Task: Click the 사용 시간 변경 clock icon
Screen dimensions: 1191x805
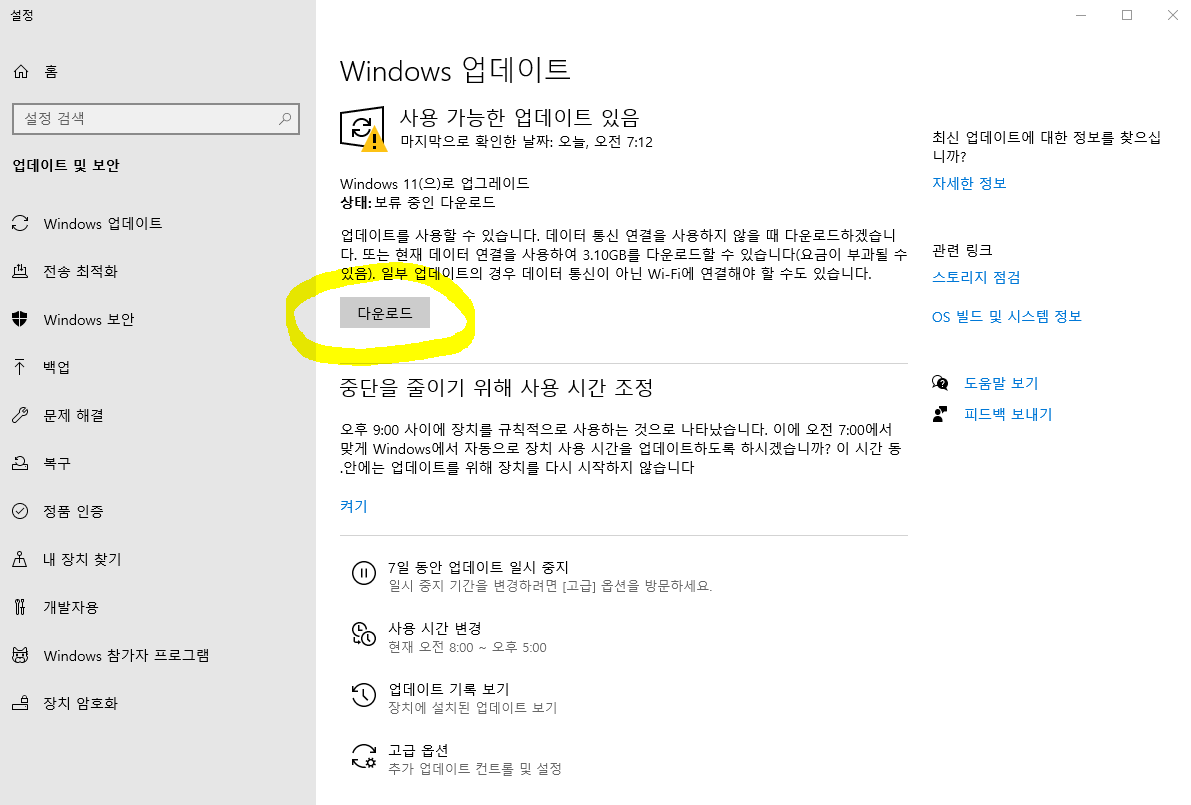Action: coord(364,634)
